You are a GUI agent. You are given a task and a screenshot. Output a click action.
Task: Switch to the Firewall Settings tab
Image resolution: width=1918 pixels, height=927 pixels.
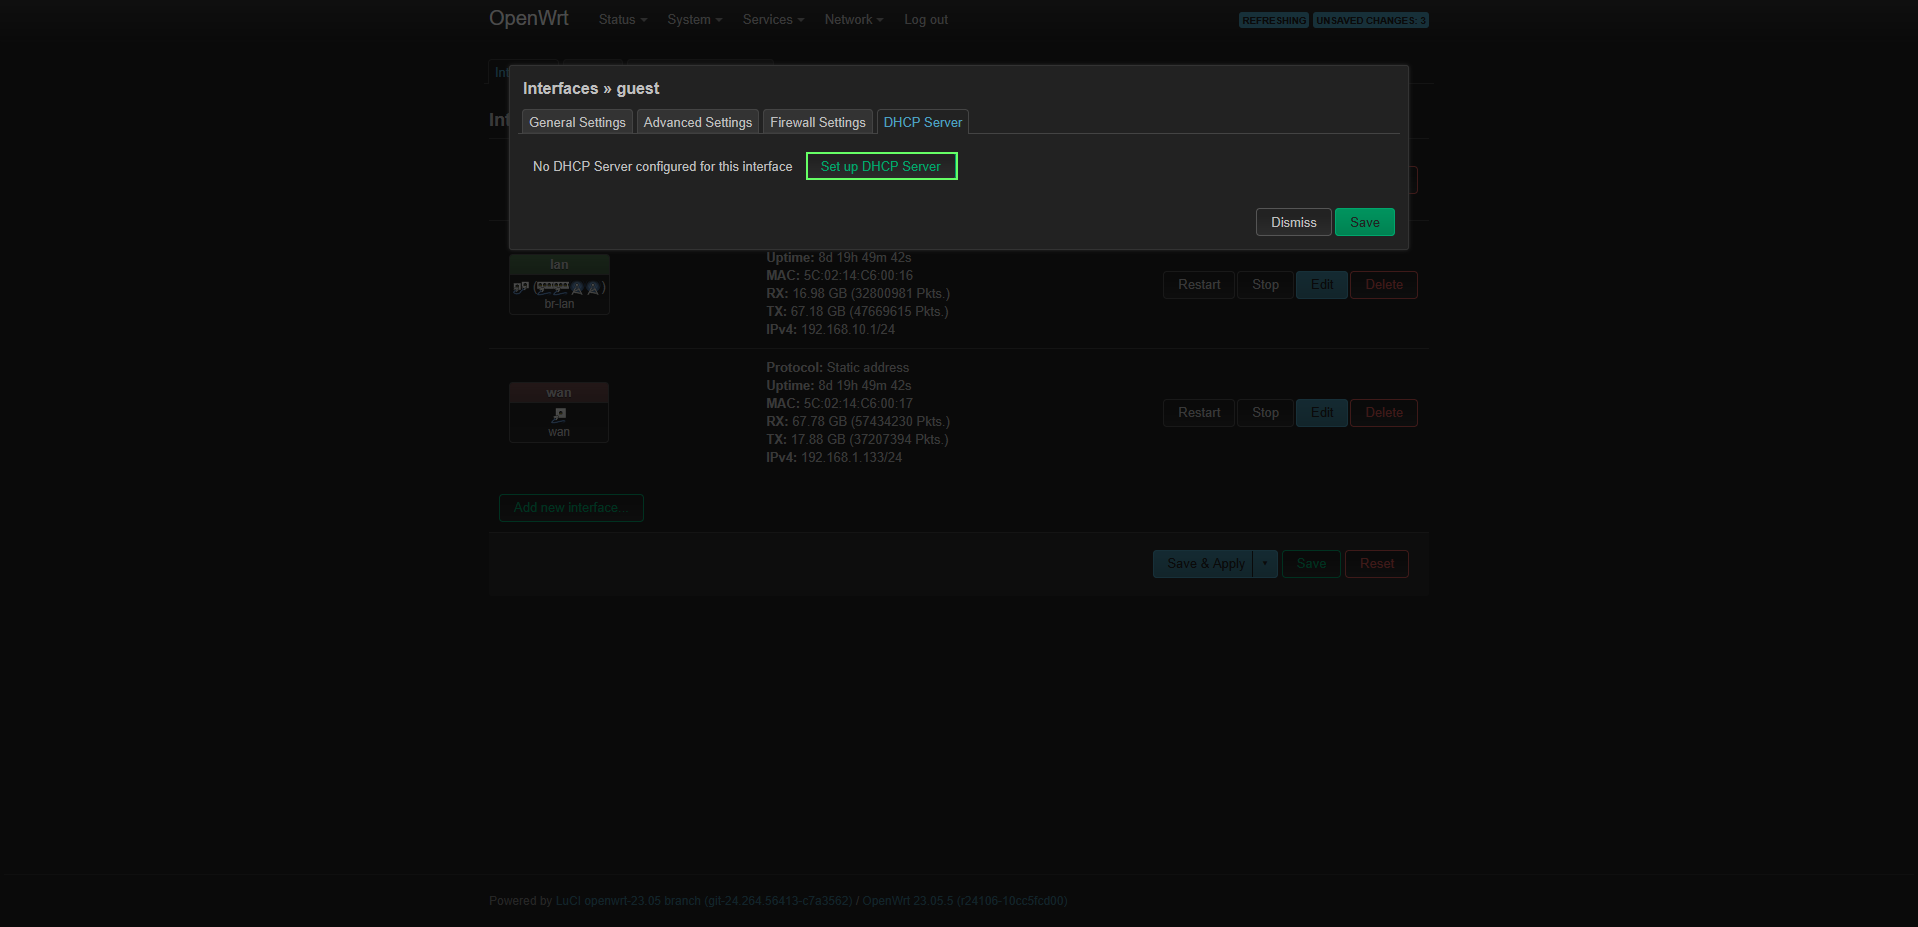[817, 122]
